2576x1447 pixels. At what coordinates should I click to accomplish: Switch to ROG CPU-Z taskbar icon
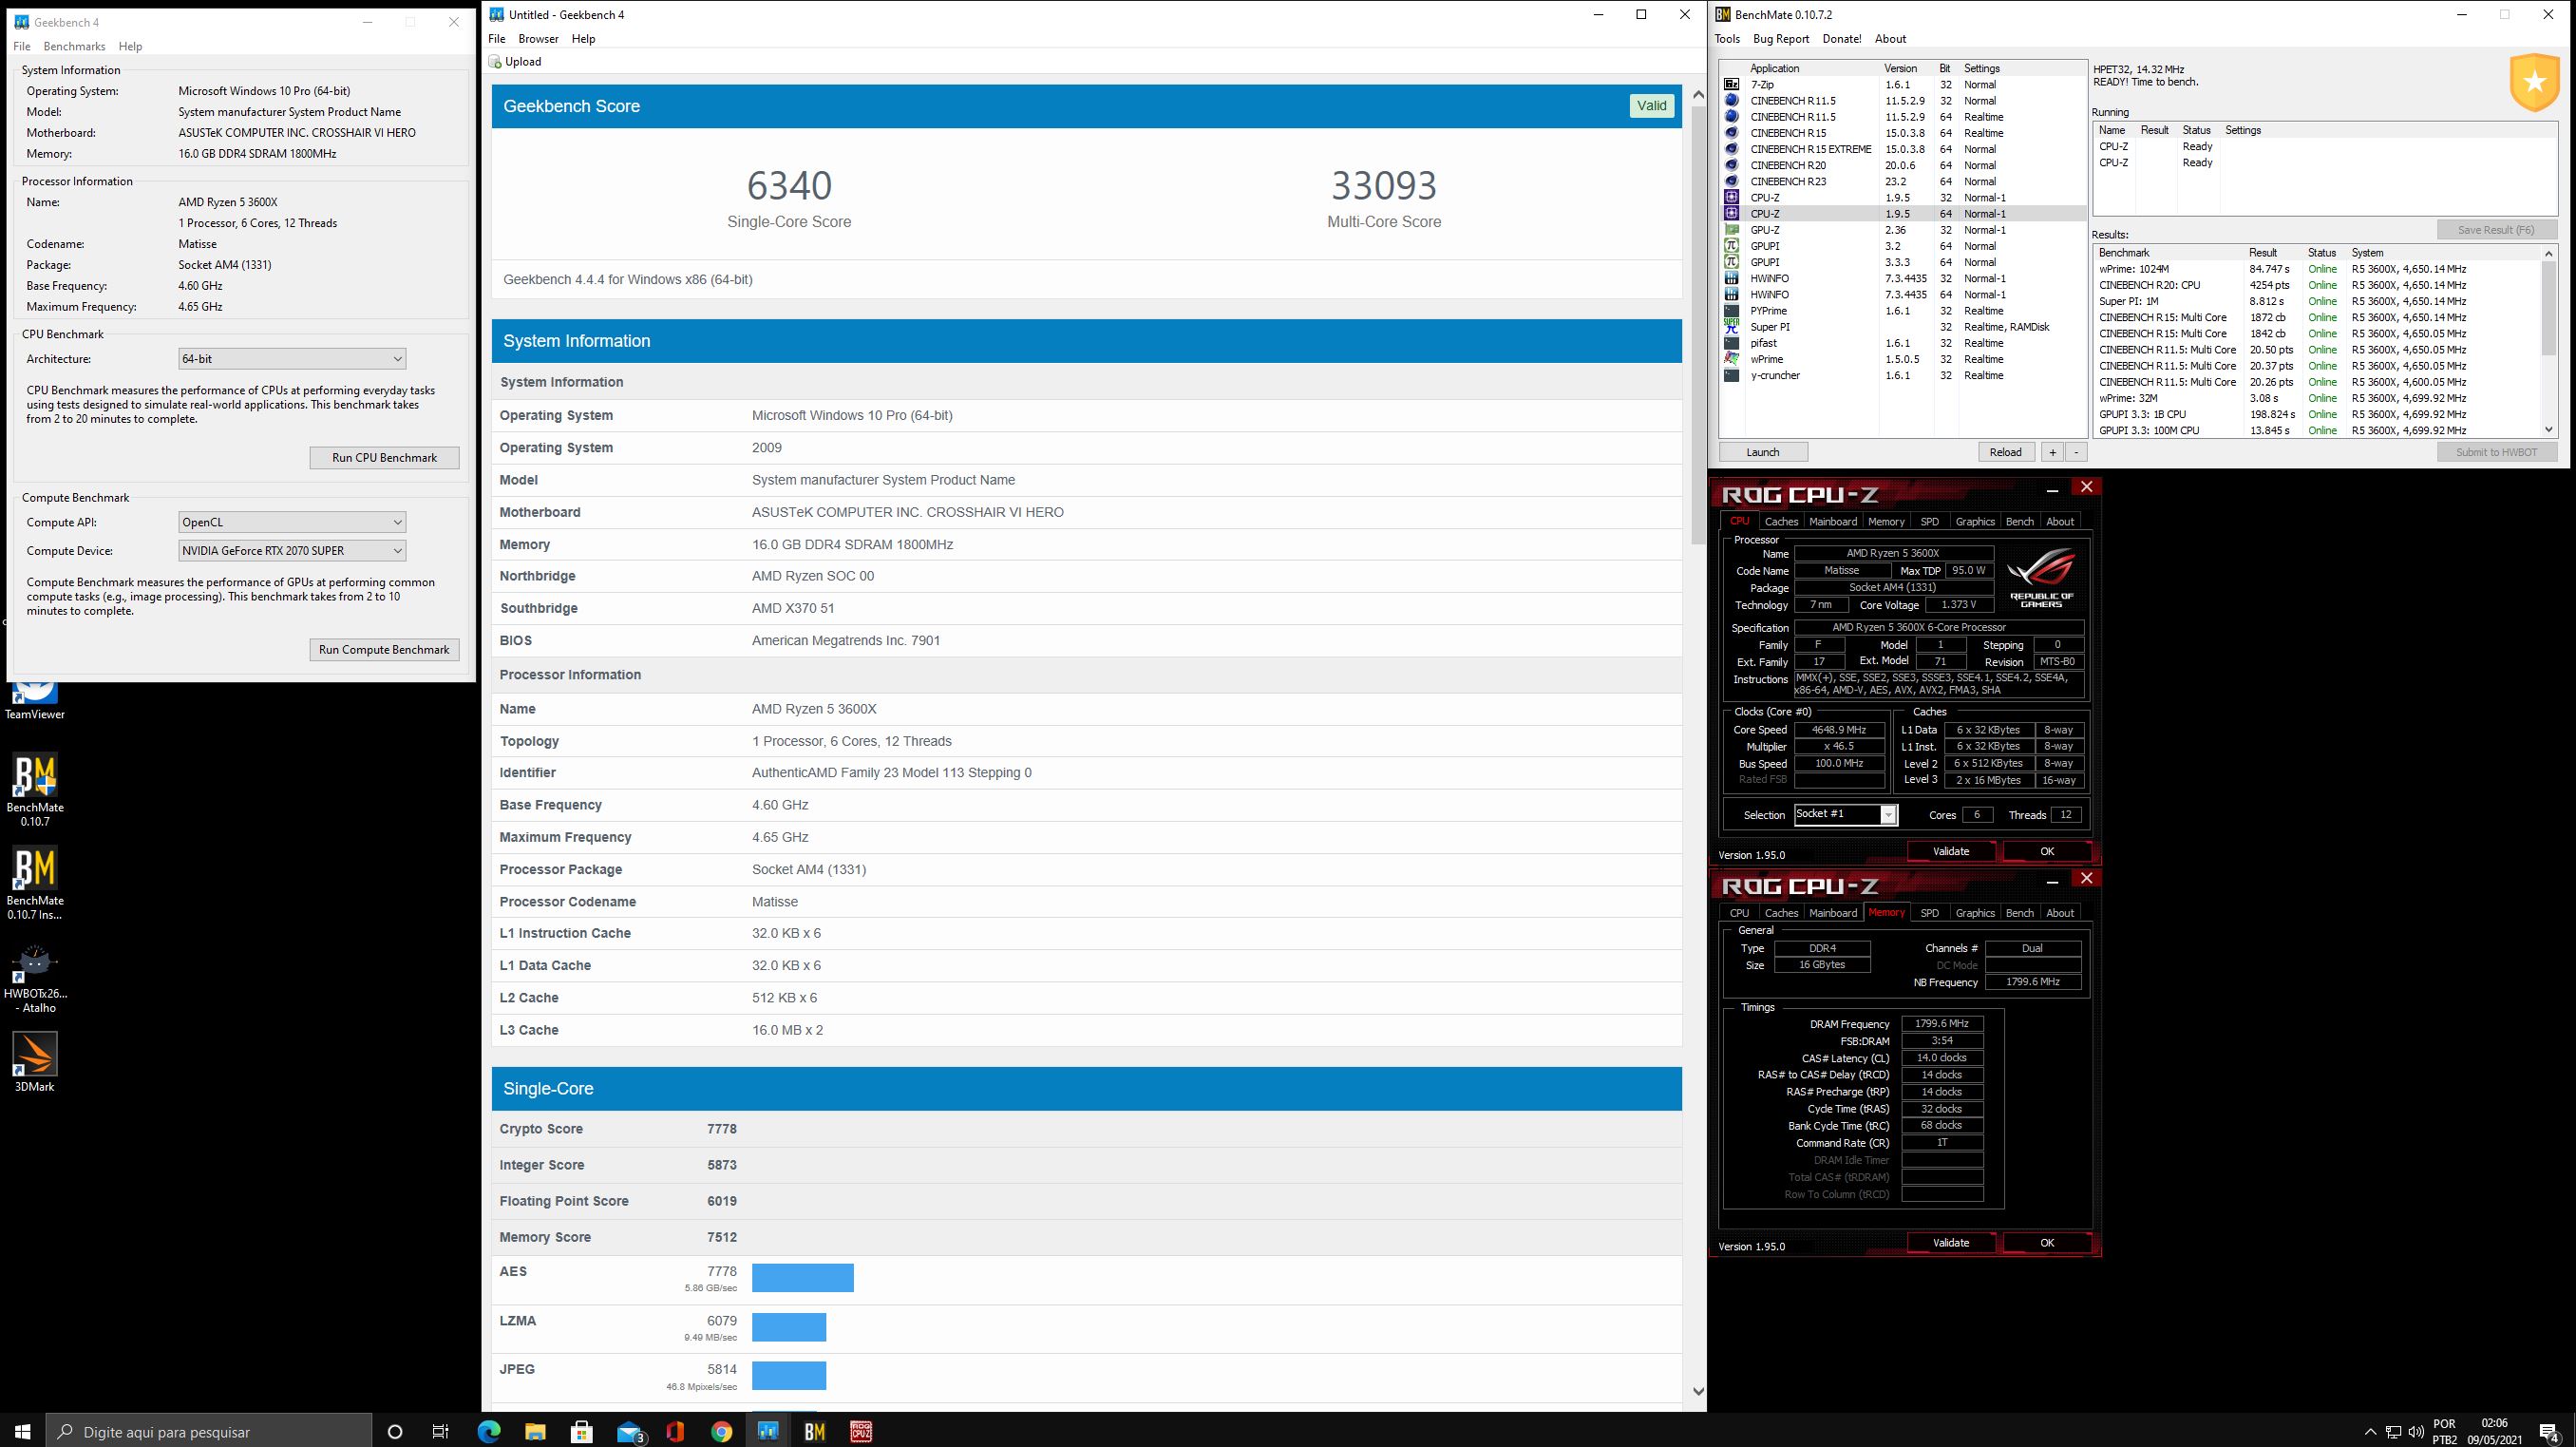(861, 1431)
